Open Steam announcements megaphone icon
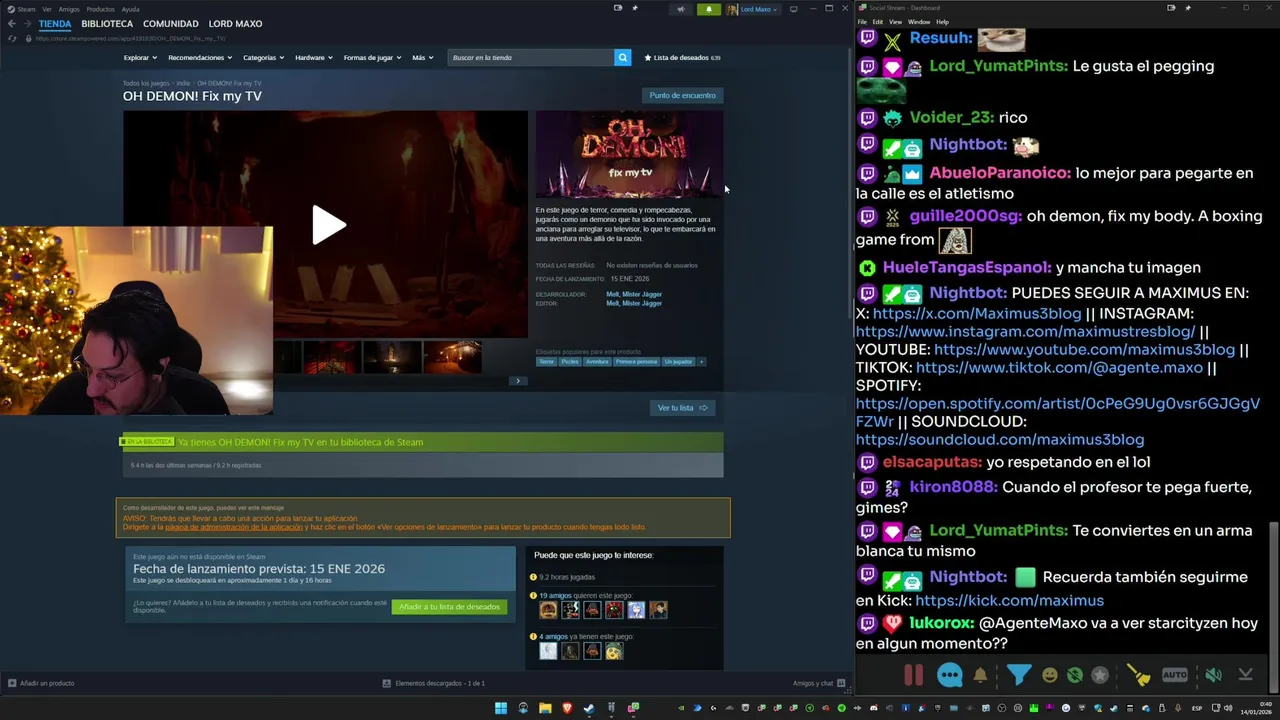 681,9
